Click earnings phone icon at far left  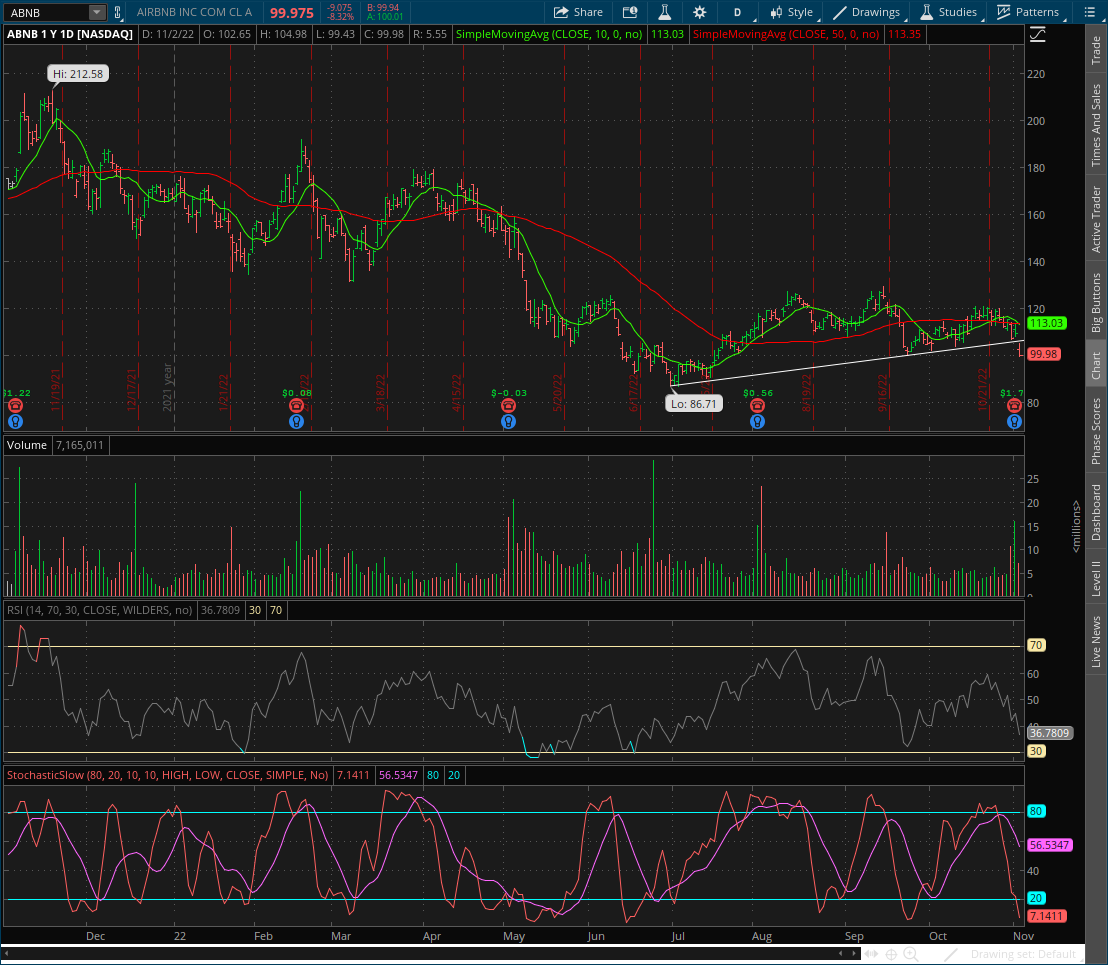15,405
